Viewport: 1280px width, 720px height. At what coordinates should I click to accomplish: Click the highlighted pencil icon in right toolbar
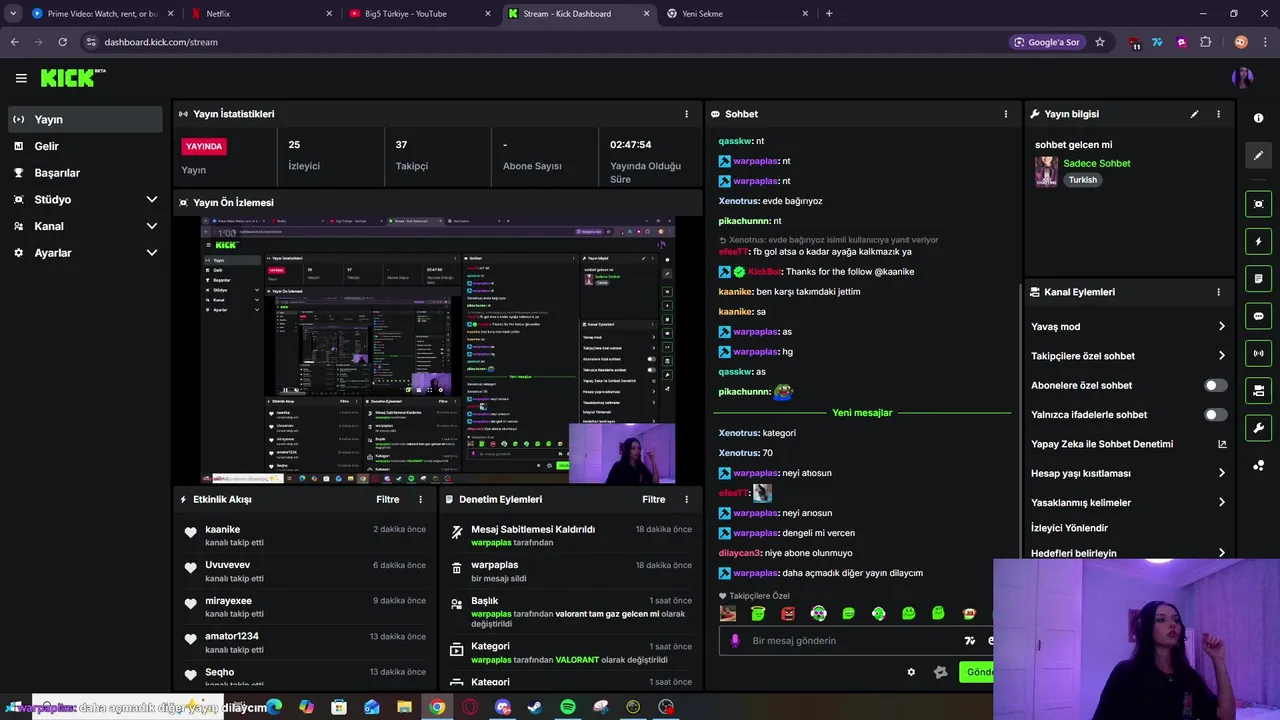tap(1258, 155)
